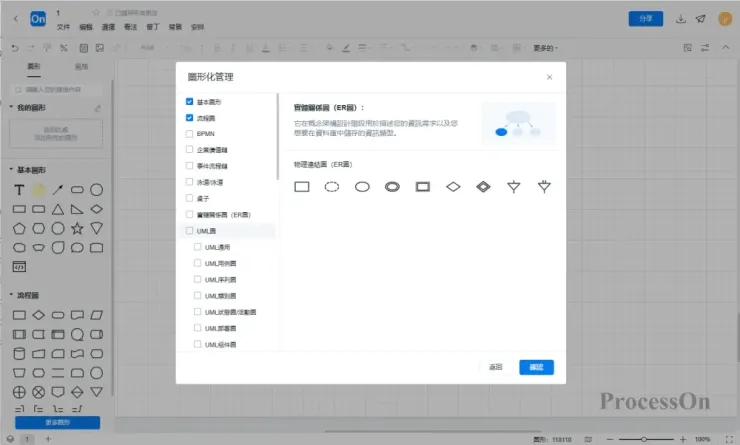Image resolution: width=740 pixels, height=445 pixels.
Task: Check the ER diagram (ER圖) checkbox
Action: (x=189, y=214)
